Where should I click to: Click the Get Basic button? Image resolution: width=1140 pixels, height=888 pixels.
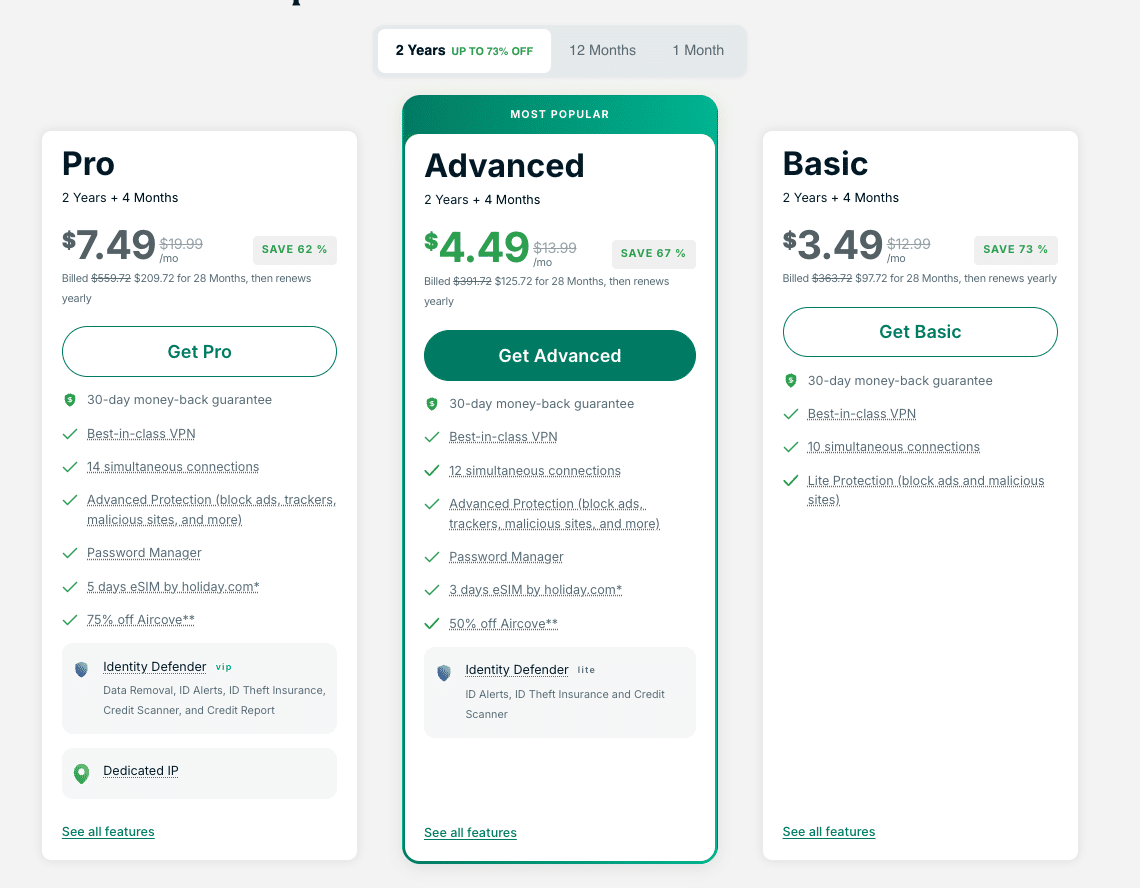tap(919, 331)
